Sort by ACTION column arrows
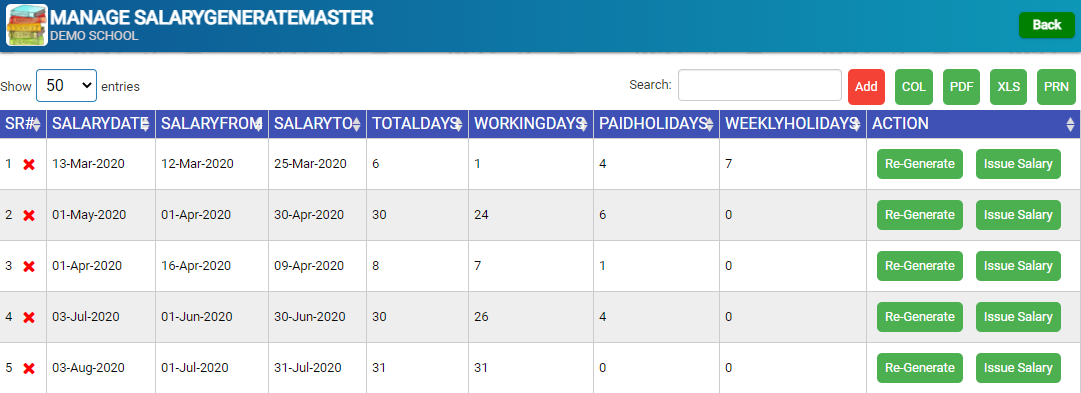 point(1070,124)
